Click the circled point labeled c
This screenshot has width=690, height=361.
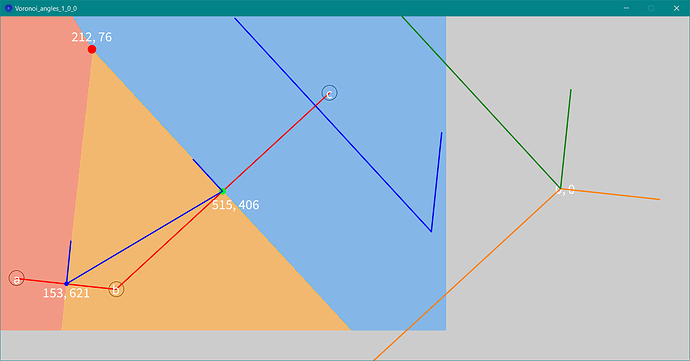pos(329,93)
